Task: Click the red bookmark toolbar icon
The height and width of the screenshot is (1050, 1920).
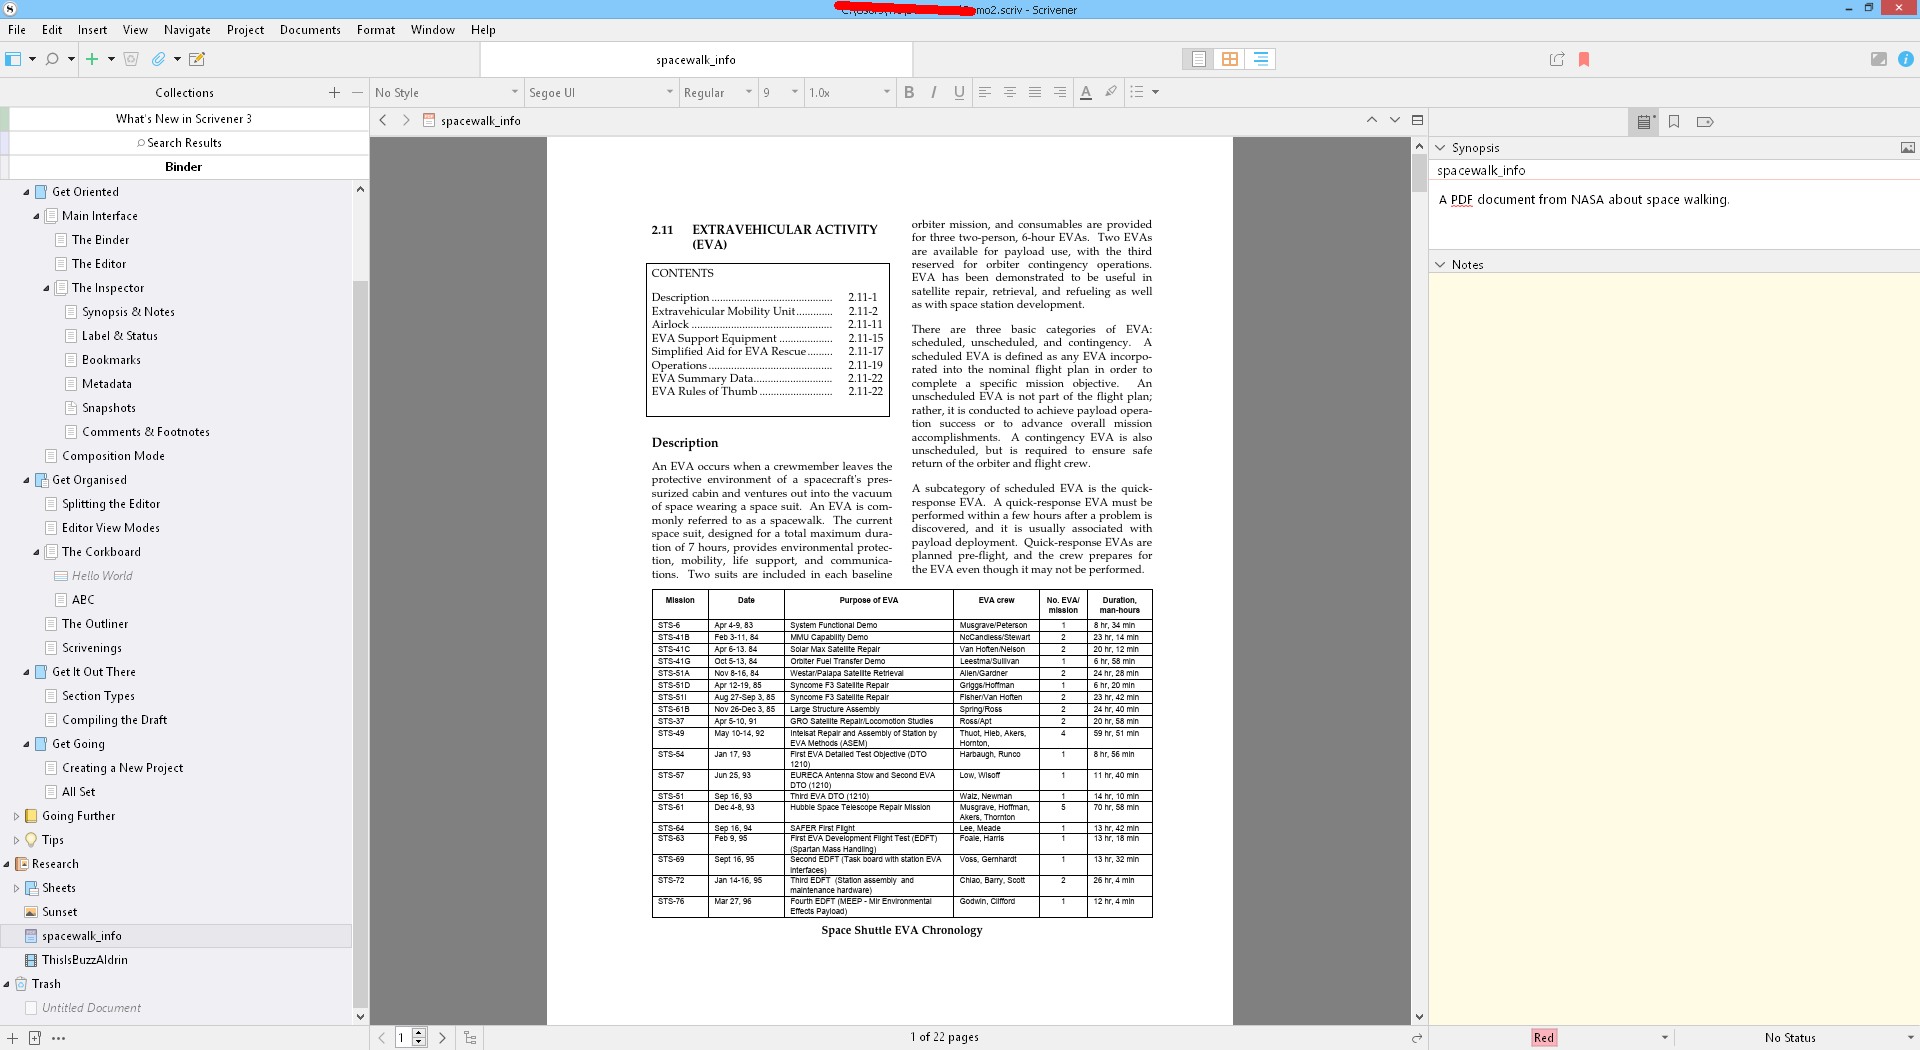Action: click(1584, 59)
